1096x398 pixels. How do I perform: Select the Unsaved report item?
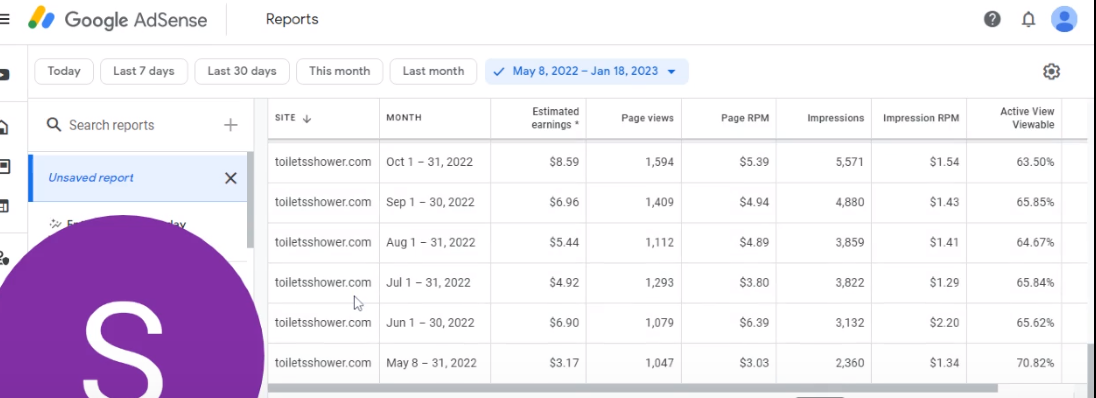coord(137,178)
